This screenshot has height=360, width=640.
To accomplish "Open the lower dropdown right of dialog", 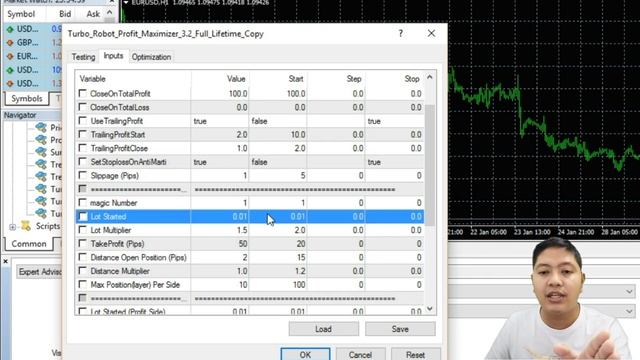I will (x=629, y=311).
